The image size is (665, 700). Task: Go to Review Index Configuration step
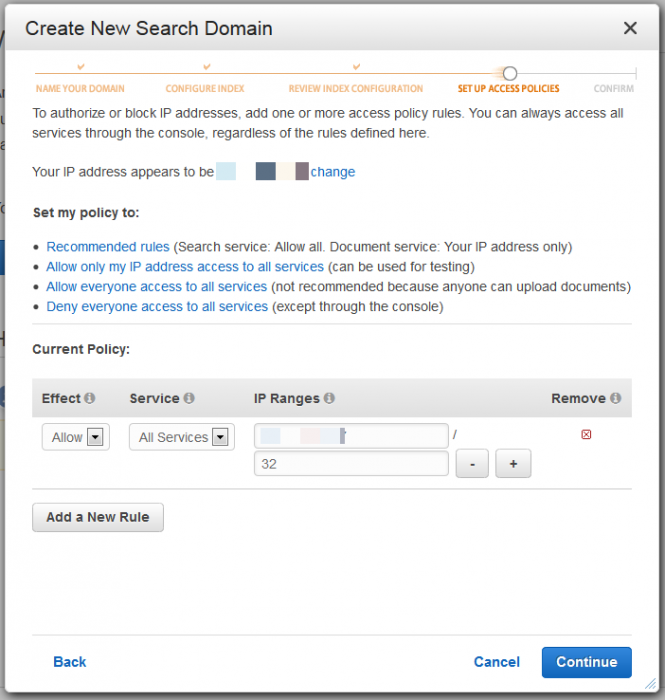(x=356, y=88)
